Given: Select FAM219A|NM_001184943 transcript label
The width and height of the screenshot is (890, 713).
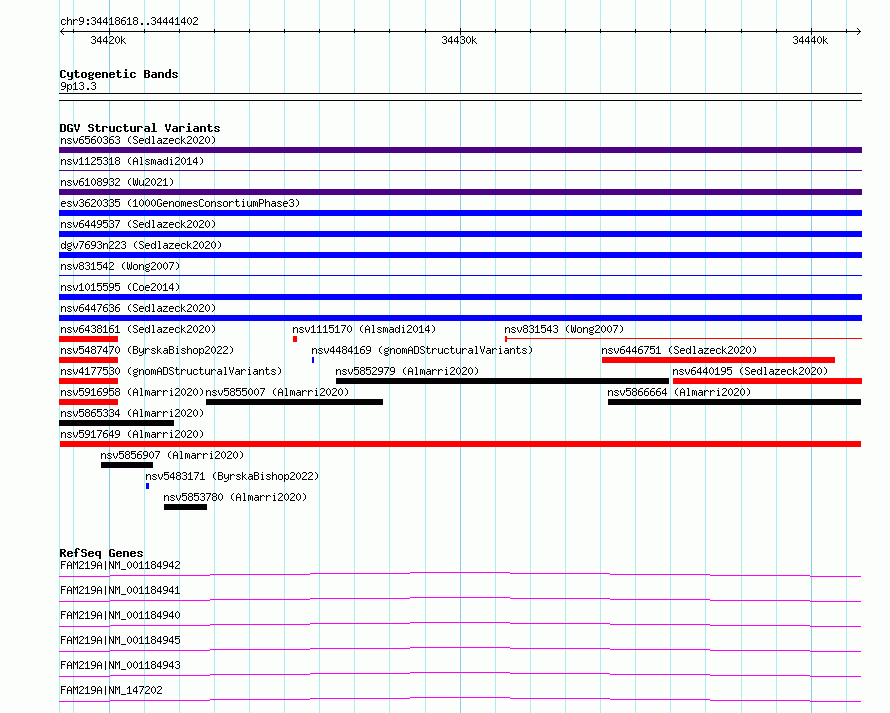Looking at the screenshot, I should [120, 665].
